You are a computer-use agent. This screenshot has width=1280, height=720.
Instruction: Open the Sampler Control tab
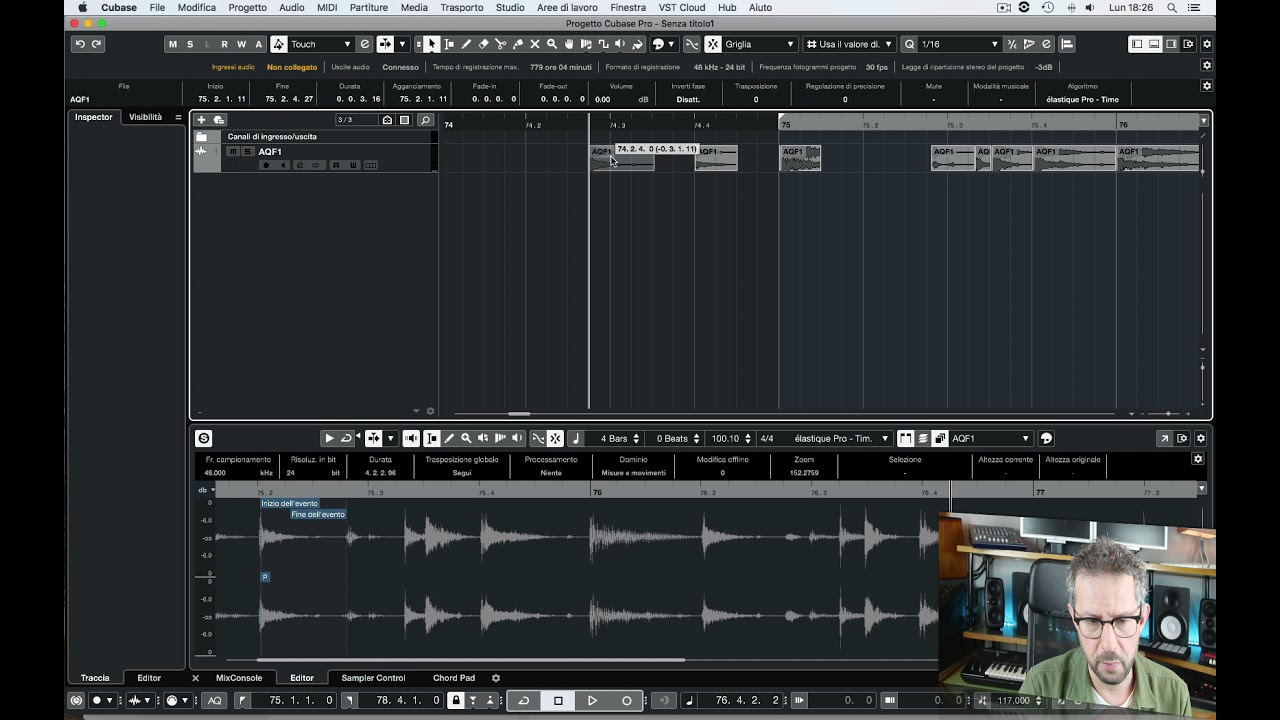tap(373, 678)
